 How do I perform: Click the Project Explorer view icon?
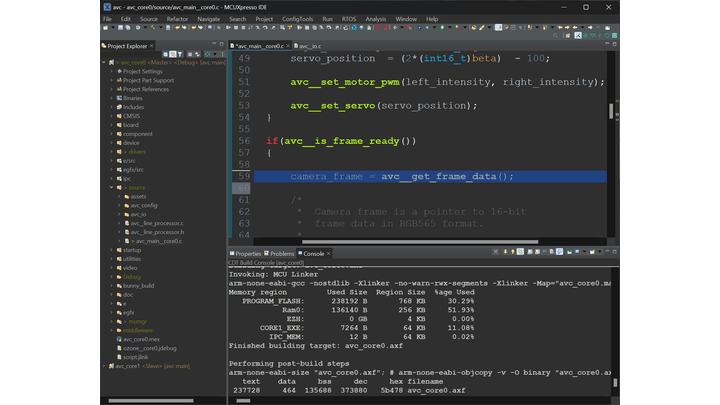104,46
